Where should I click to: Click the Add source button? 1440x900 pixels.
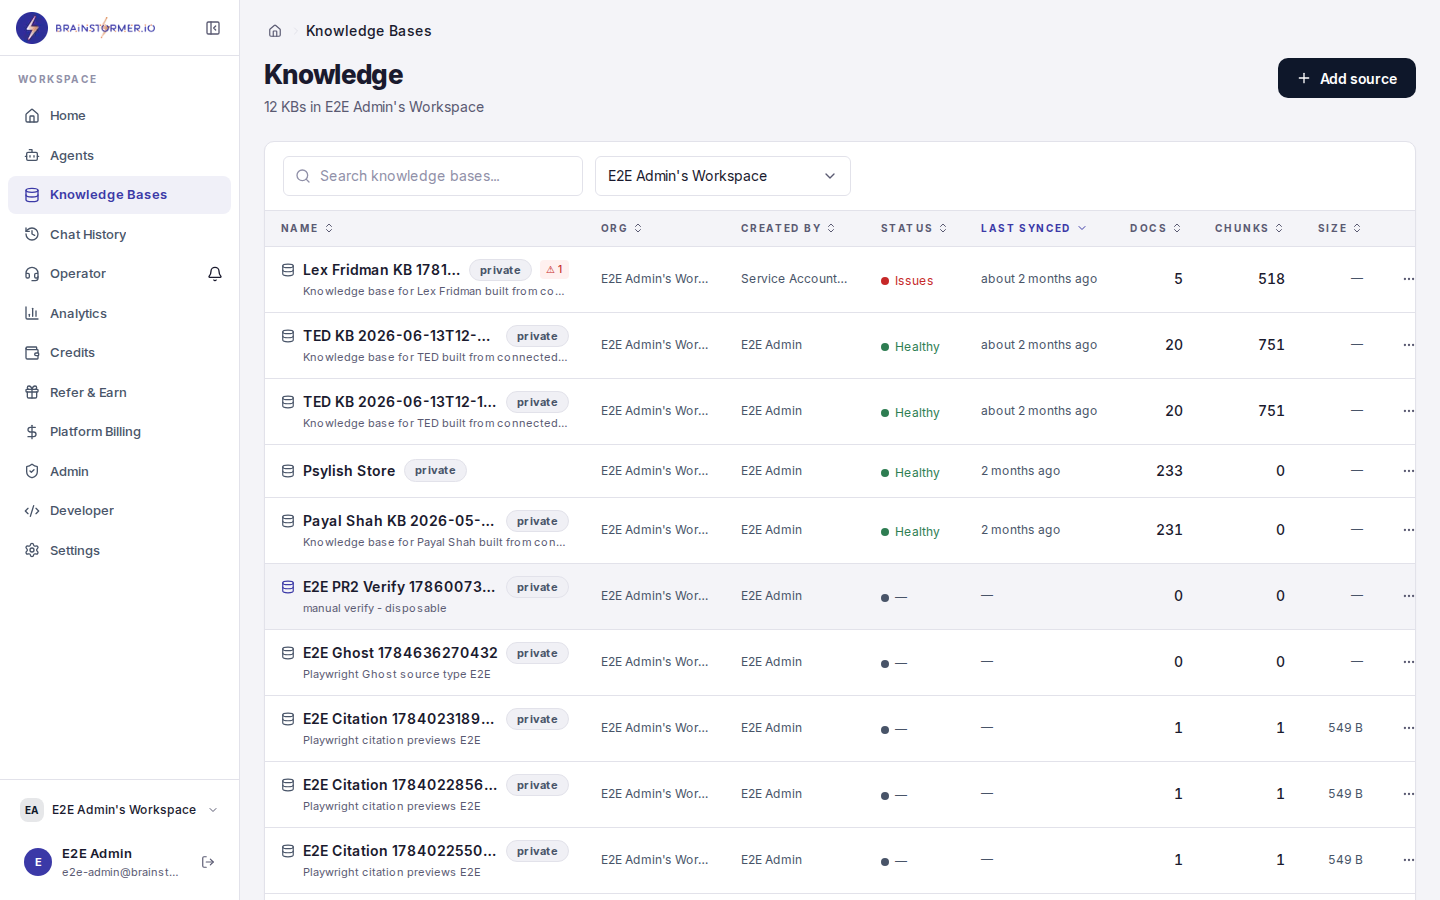(1347, 78)
